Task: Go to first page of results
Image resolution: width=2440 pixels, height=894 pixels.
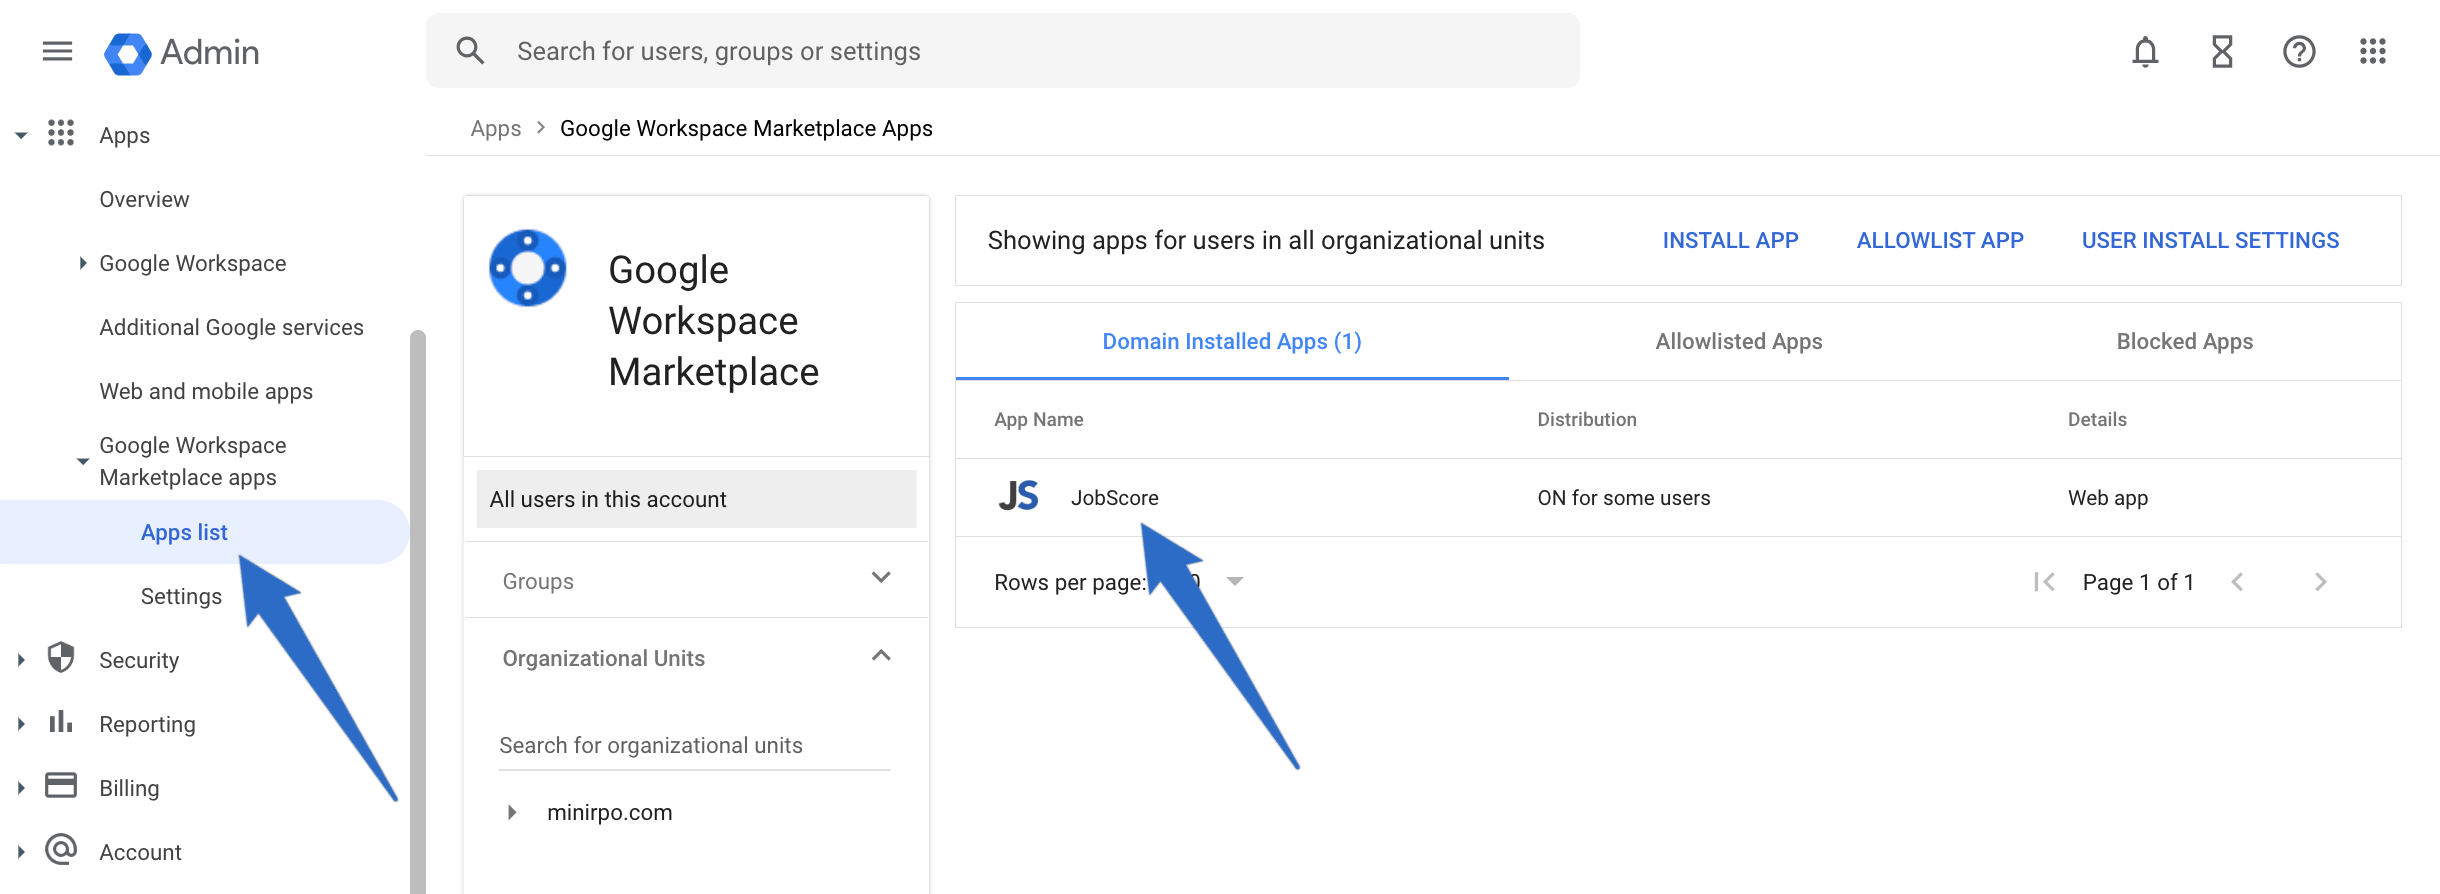Action: point(2044,582)
